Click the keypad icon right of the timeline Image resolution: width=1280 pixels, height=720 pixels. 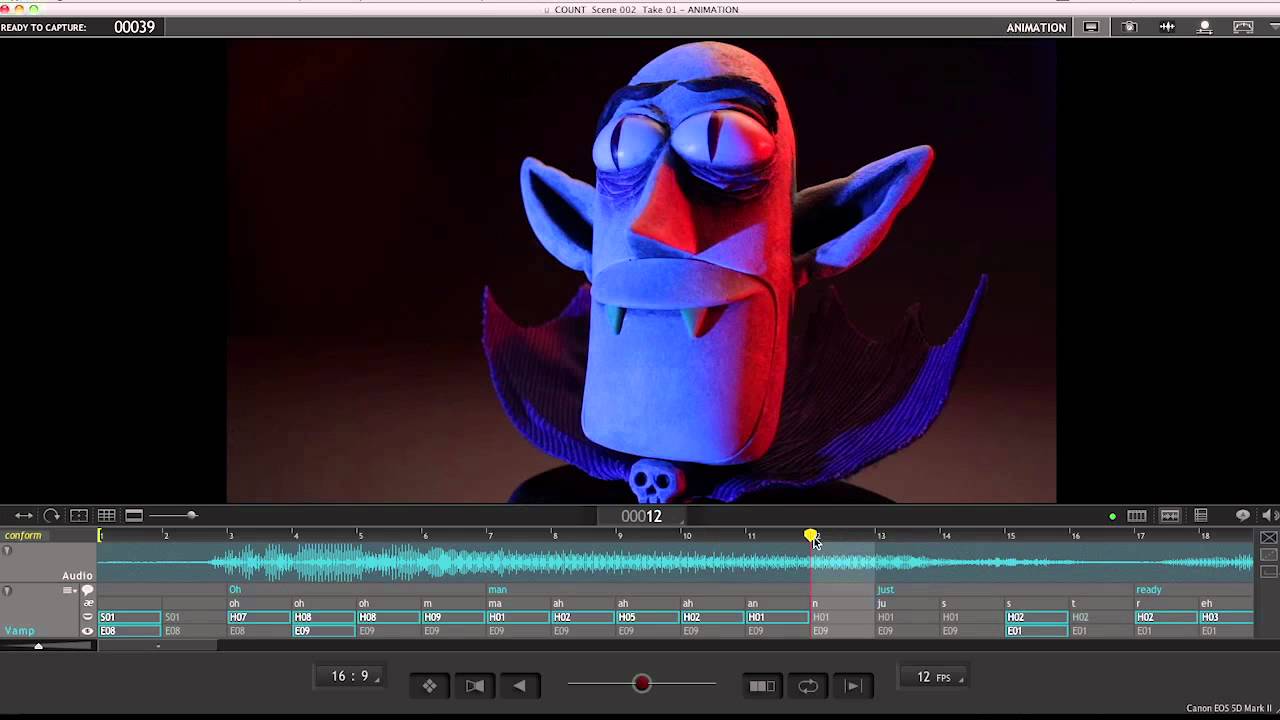tap(1137, 515)
